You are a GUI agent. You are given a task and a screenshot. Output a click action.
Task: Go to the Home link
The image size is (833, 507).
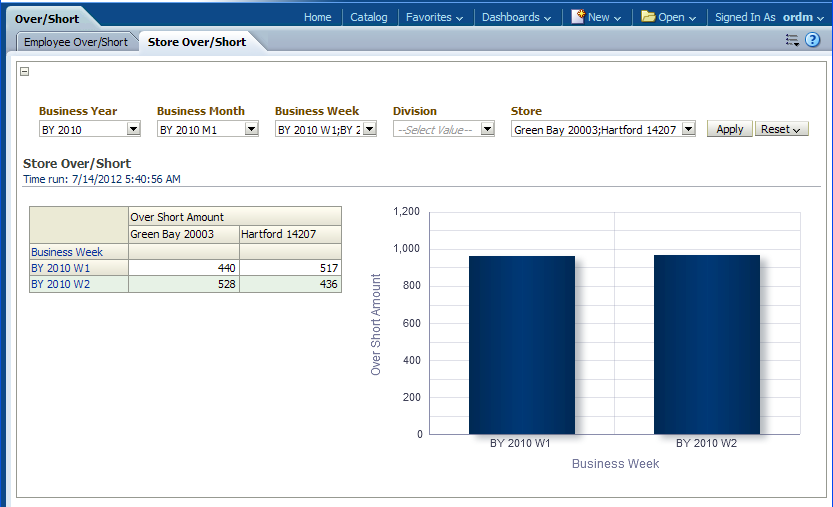tap(317, 17)
